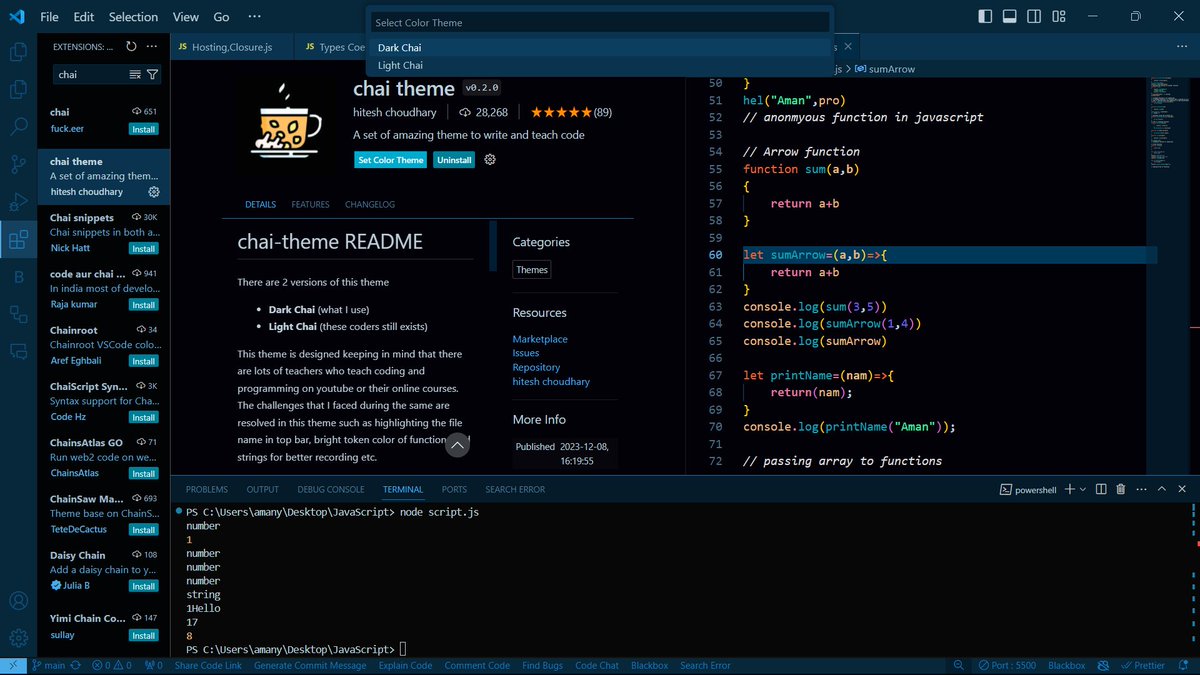The image size is (1200, 675).
Task: Open the Explorer icon in activity bar
Action: click(x=18, y=53)
